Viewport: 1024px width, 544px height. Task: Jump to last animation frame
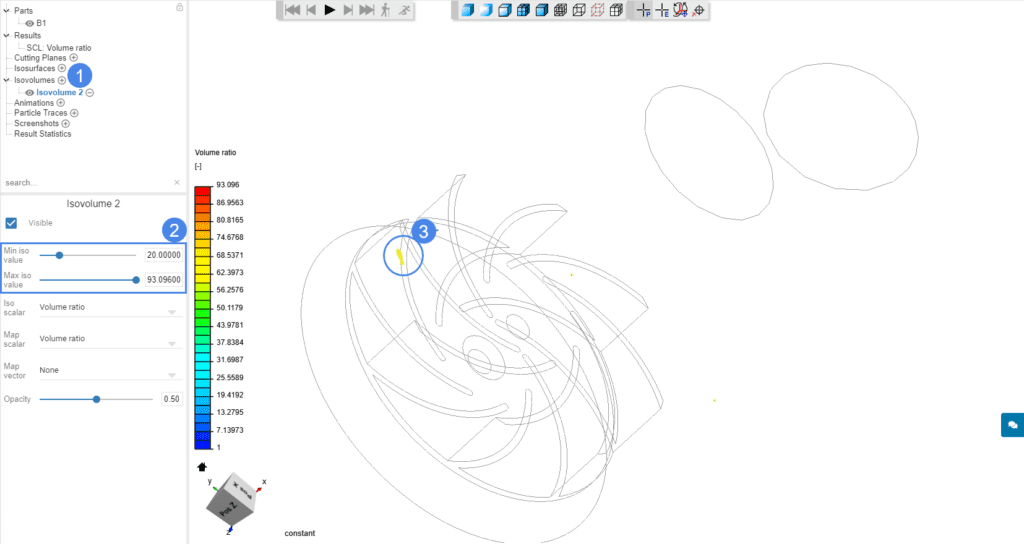coord(367,10)
